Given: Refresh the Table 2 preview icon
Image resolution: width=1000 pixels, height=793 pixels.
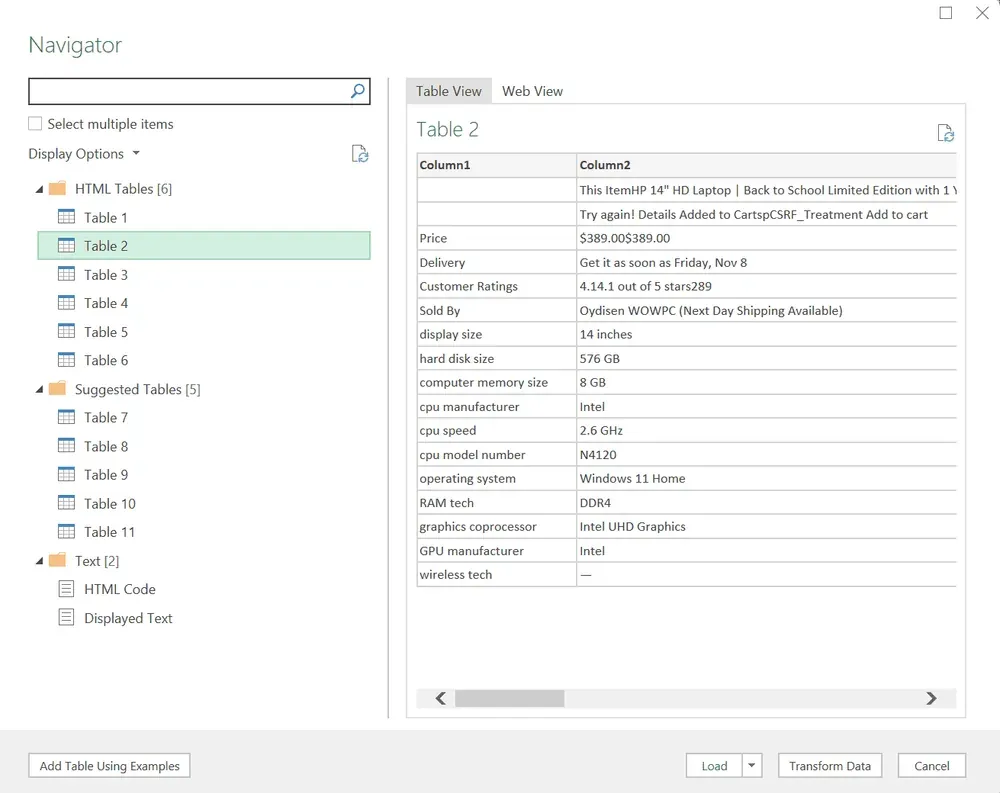Looking at the screenshot, I should [x=945, y=133].
